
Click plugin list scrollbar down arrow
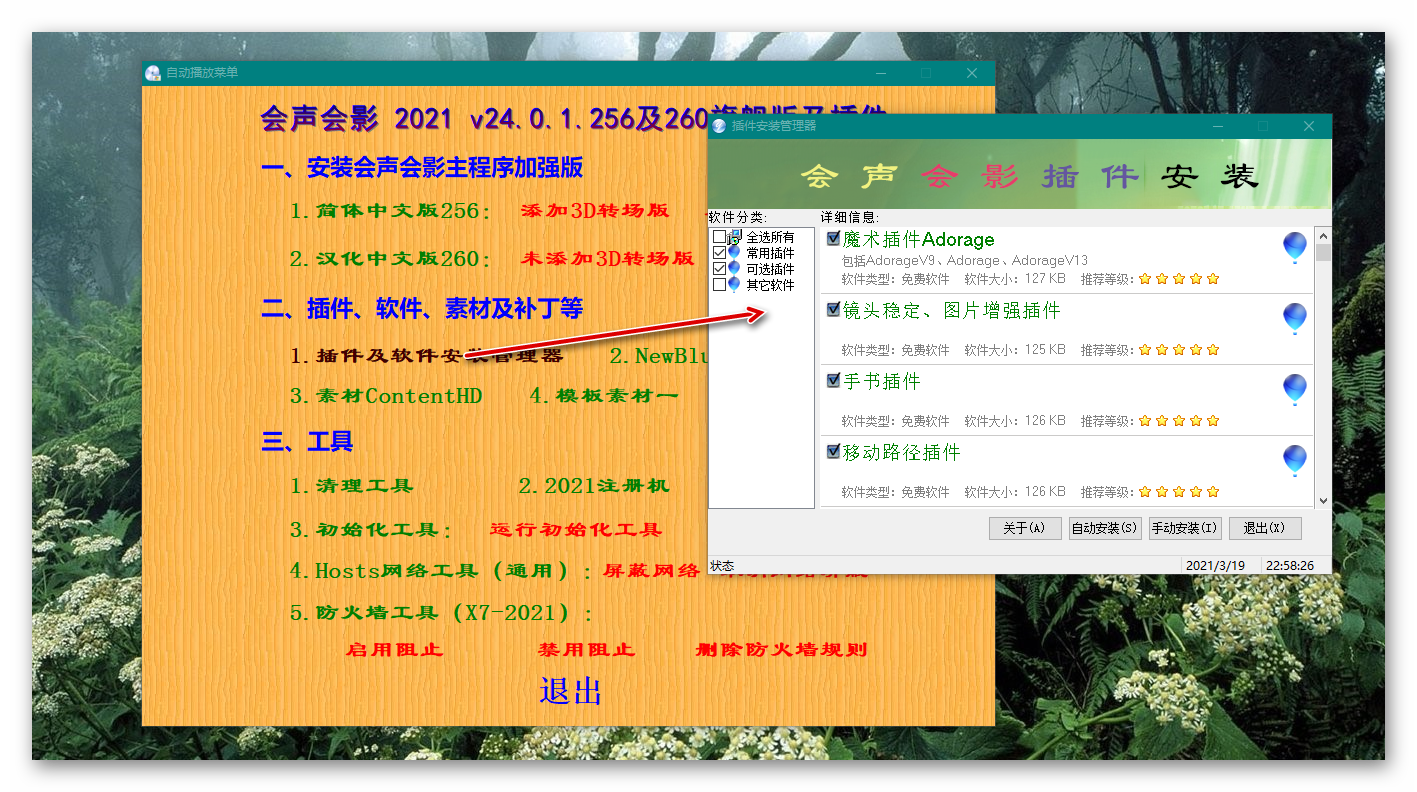coord(1323,500)
